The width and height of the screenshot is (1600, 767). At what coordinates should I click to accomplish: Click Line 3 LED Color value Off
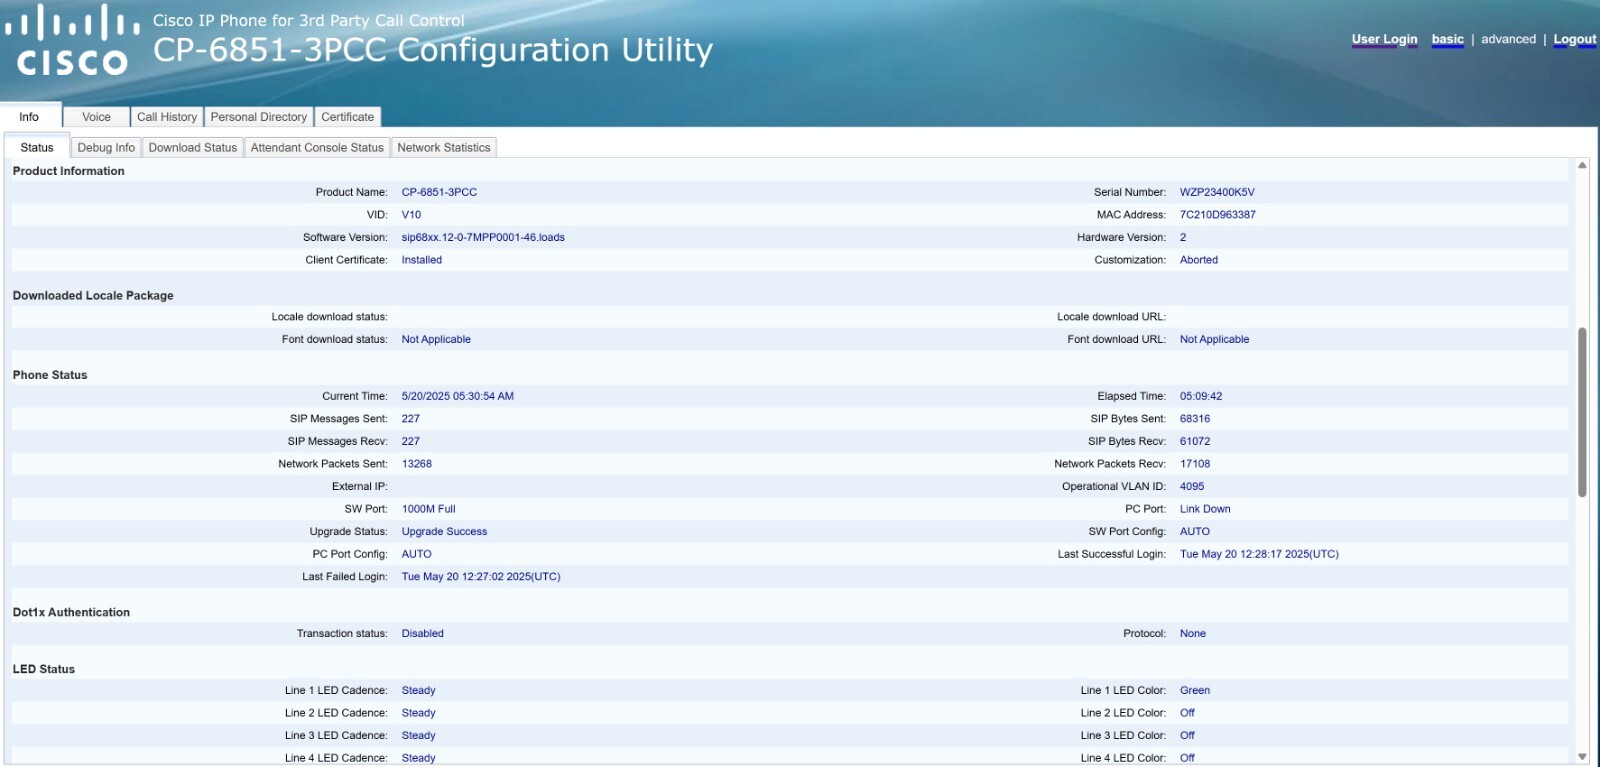[x=1187, y=736]
